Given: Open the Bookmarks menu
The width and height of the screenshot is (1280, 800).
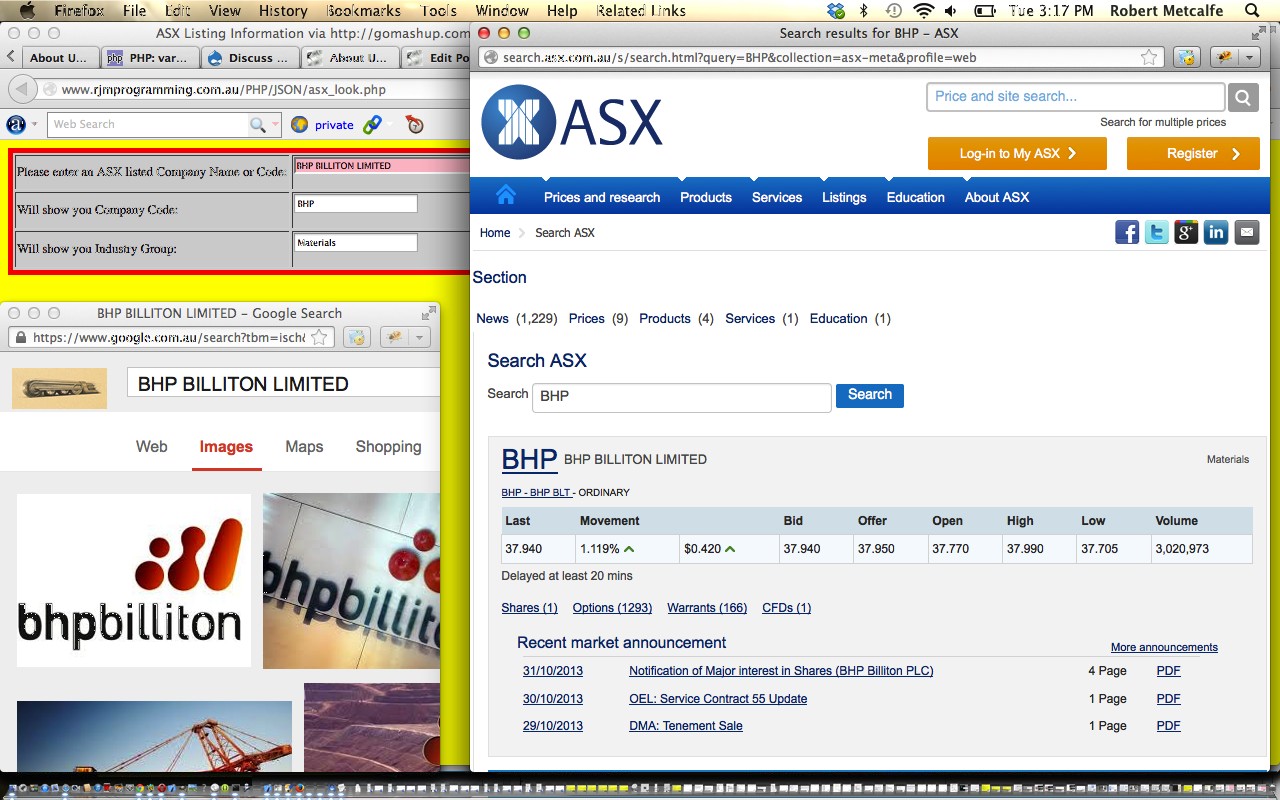Looking at the screenshot, I should click(364, 11).
